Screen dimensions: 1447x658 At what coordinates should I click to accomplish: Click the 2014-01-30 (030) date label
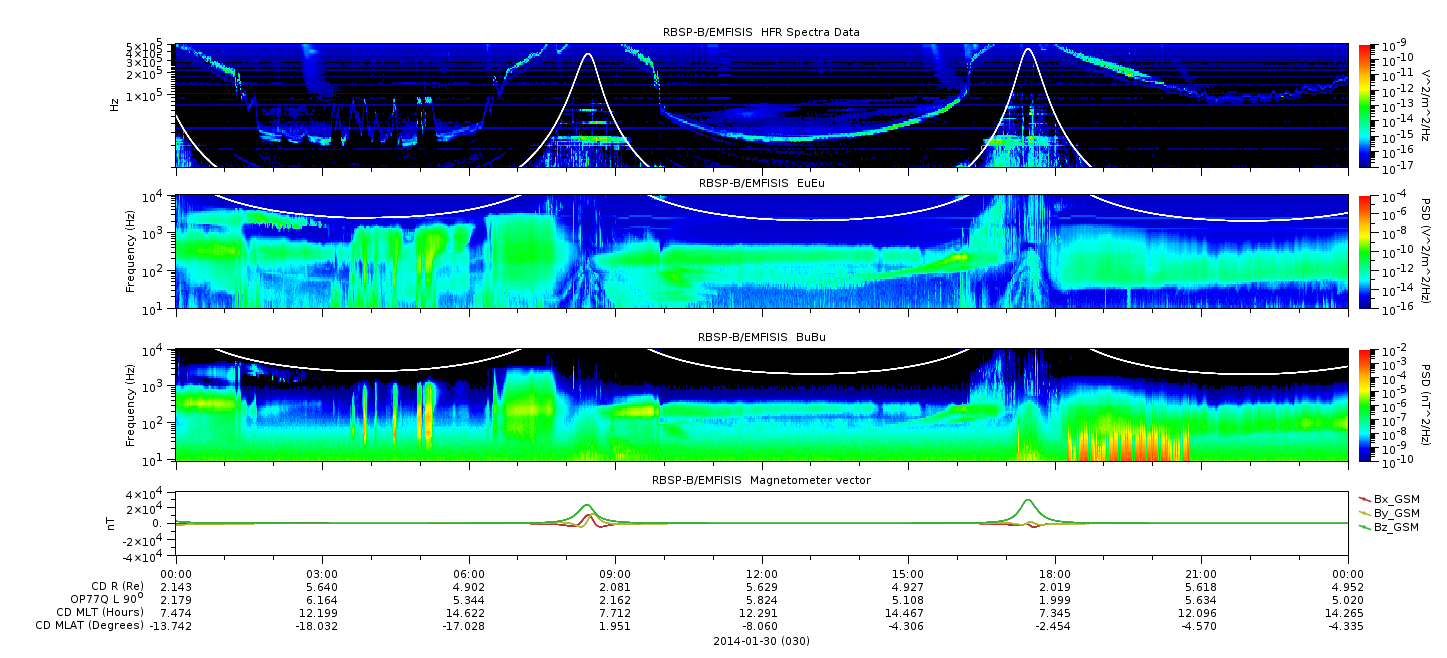761,641
